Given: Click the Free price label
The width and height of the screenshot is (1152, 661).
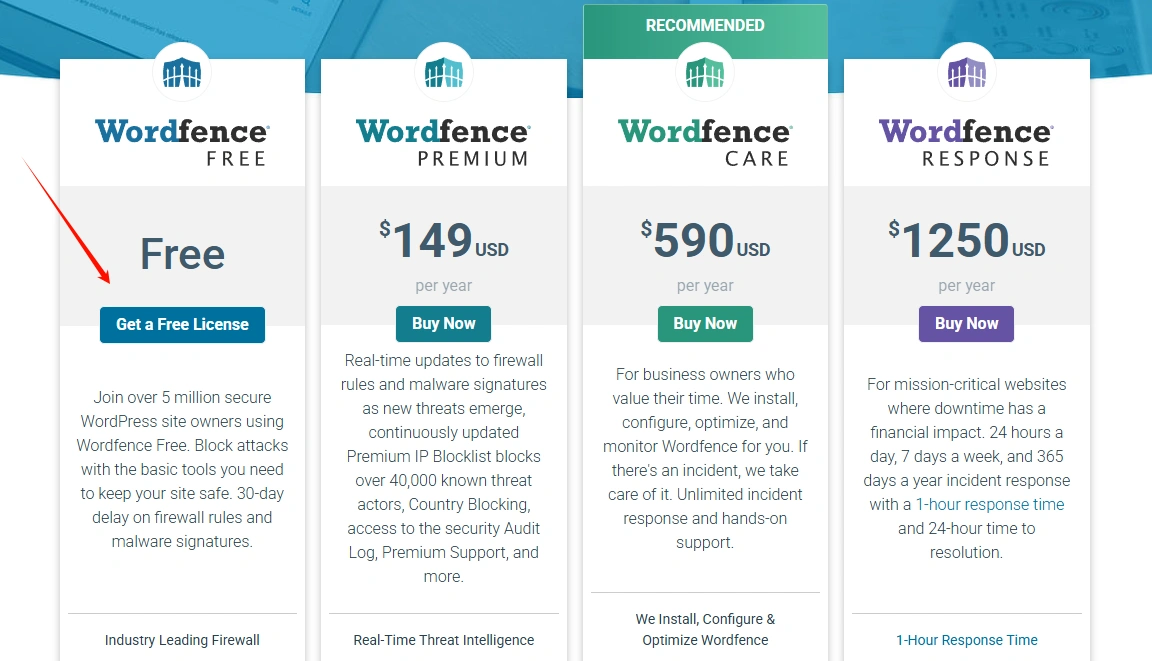Looking at the screenshot, I should (x=181, y=254).
